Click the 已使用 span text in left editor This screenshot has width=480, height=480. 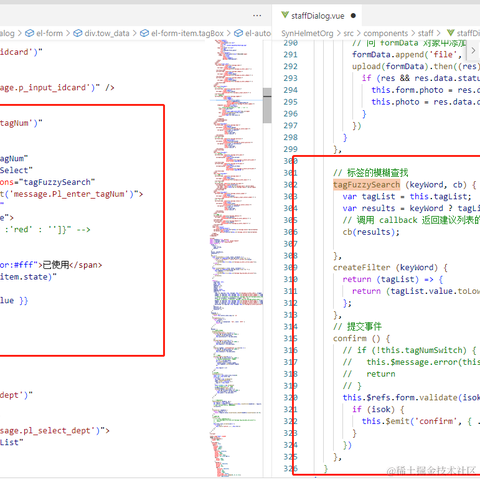(56, 265)
